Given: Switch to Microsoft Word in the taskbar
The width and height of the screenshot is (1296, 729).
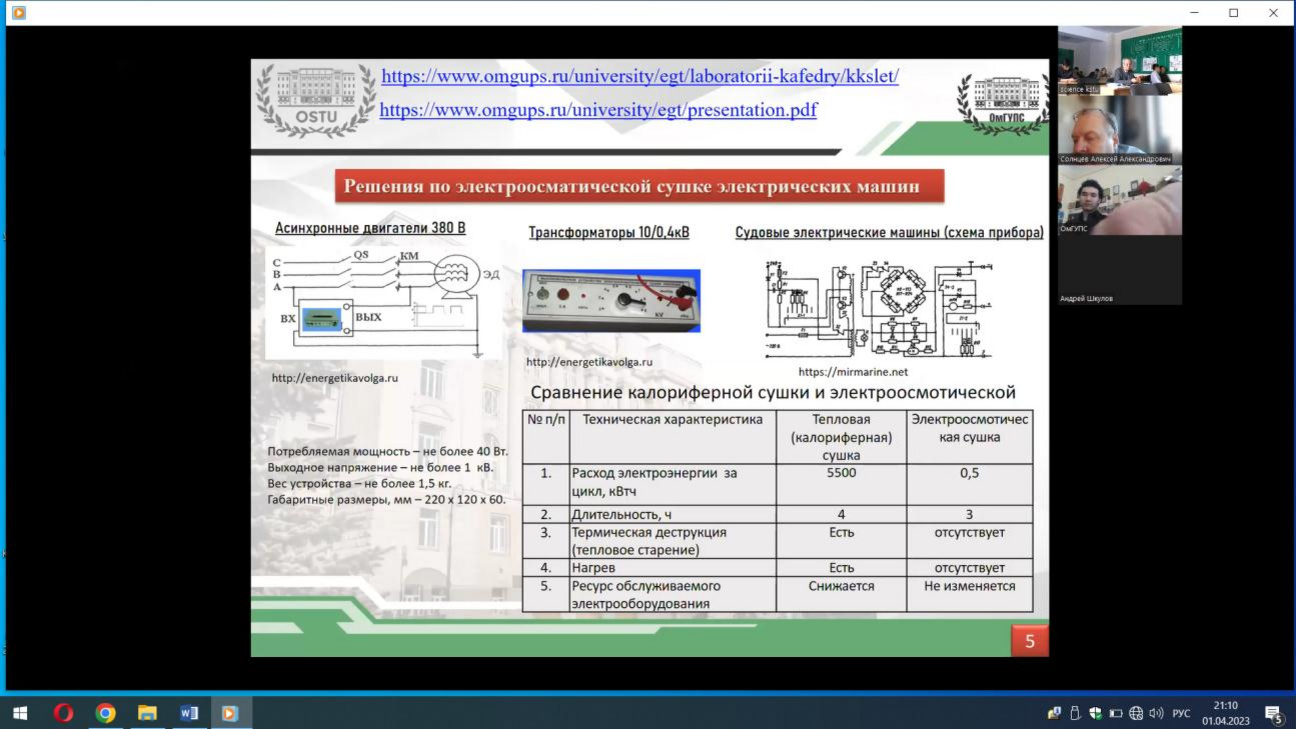Looking at the screenshot, I should pos(189,713).
